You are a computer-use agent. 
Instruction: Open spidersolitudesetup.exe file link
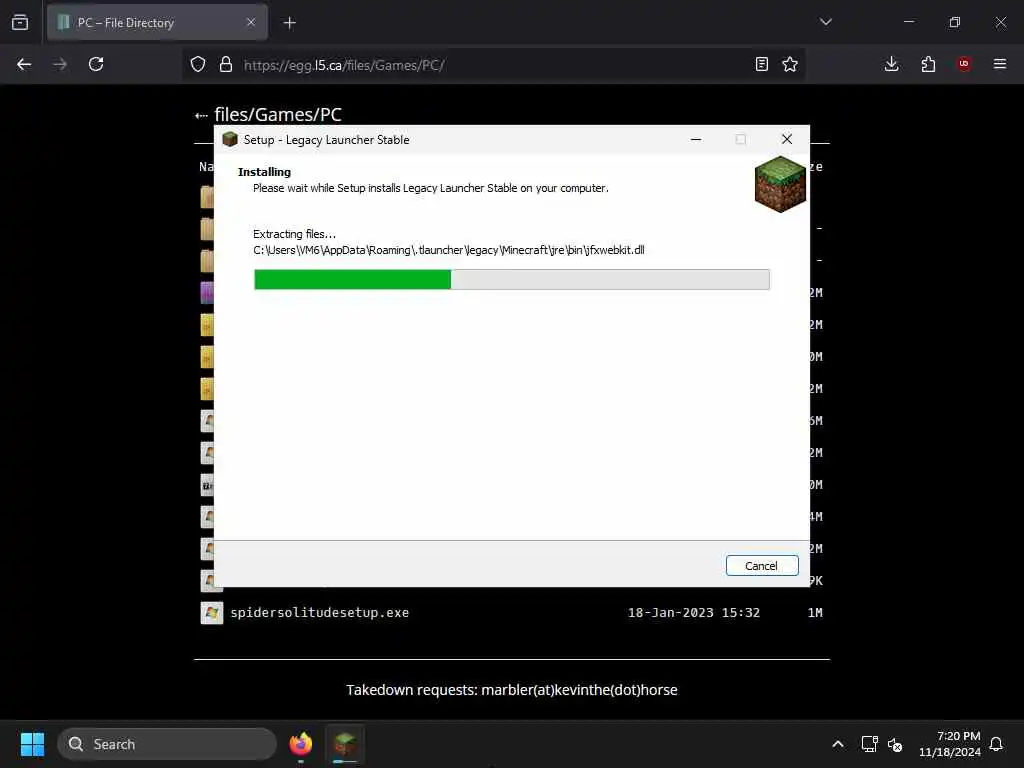coord(319,613)
